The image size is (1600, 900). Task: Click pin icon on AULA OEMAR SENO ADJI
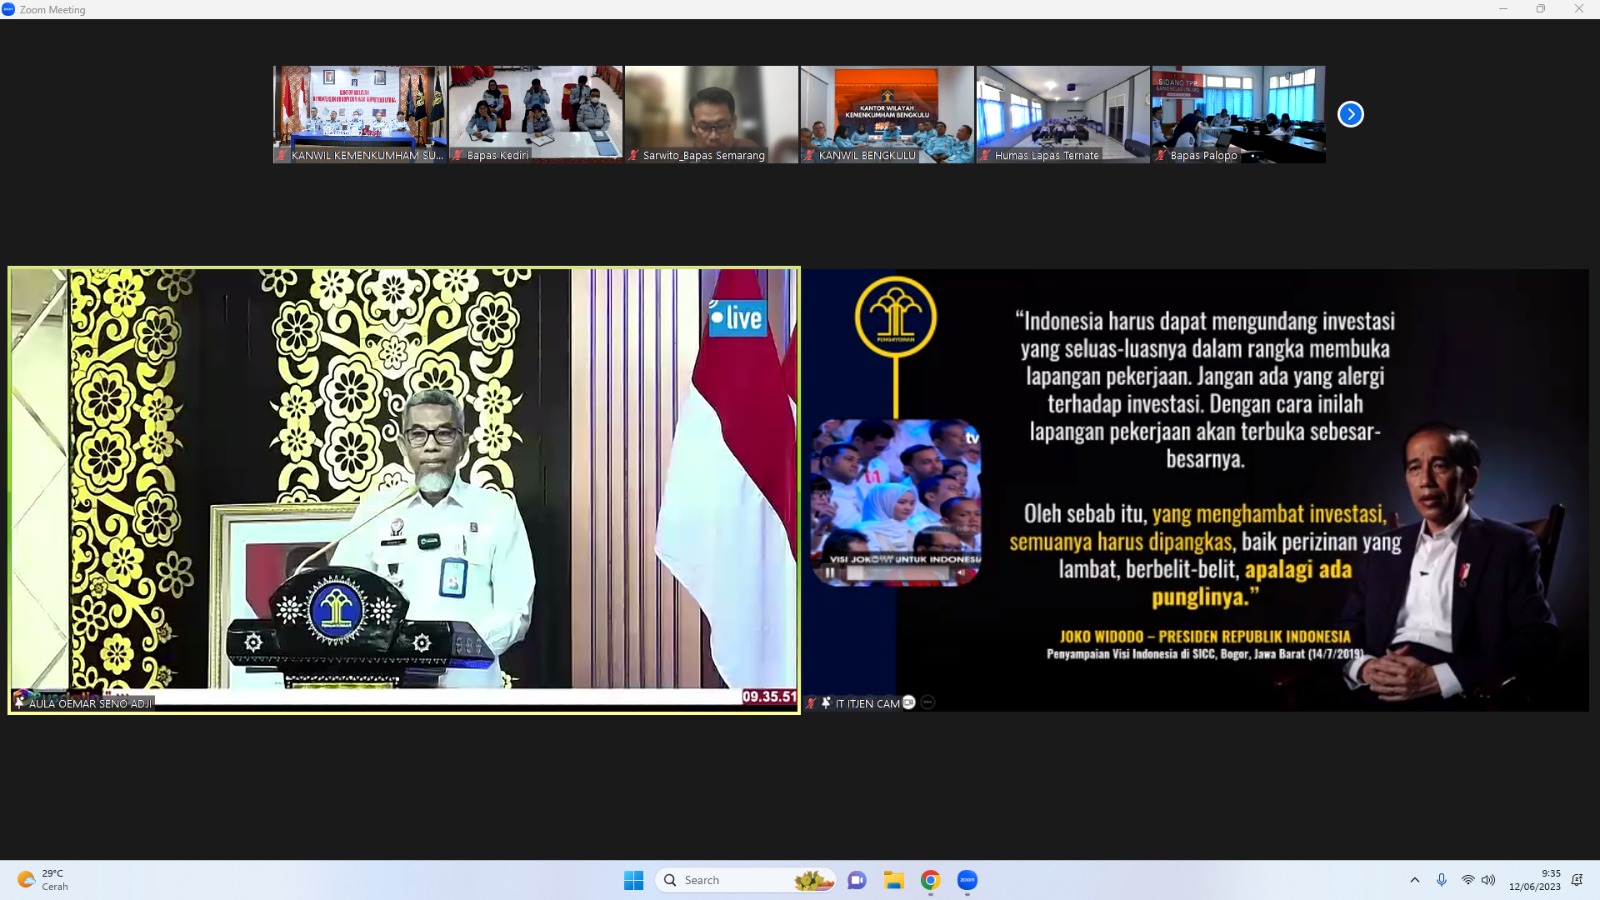point(19,703)
